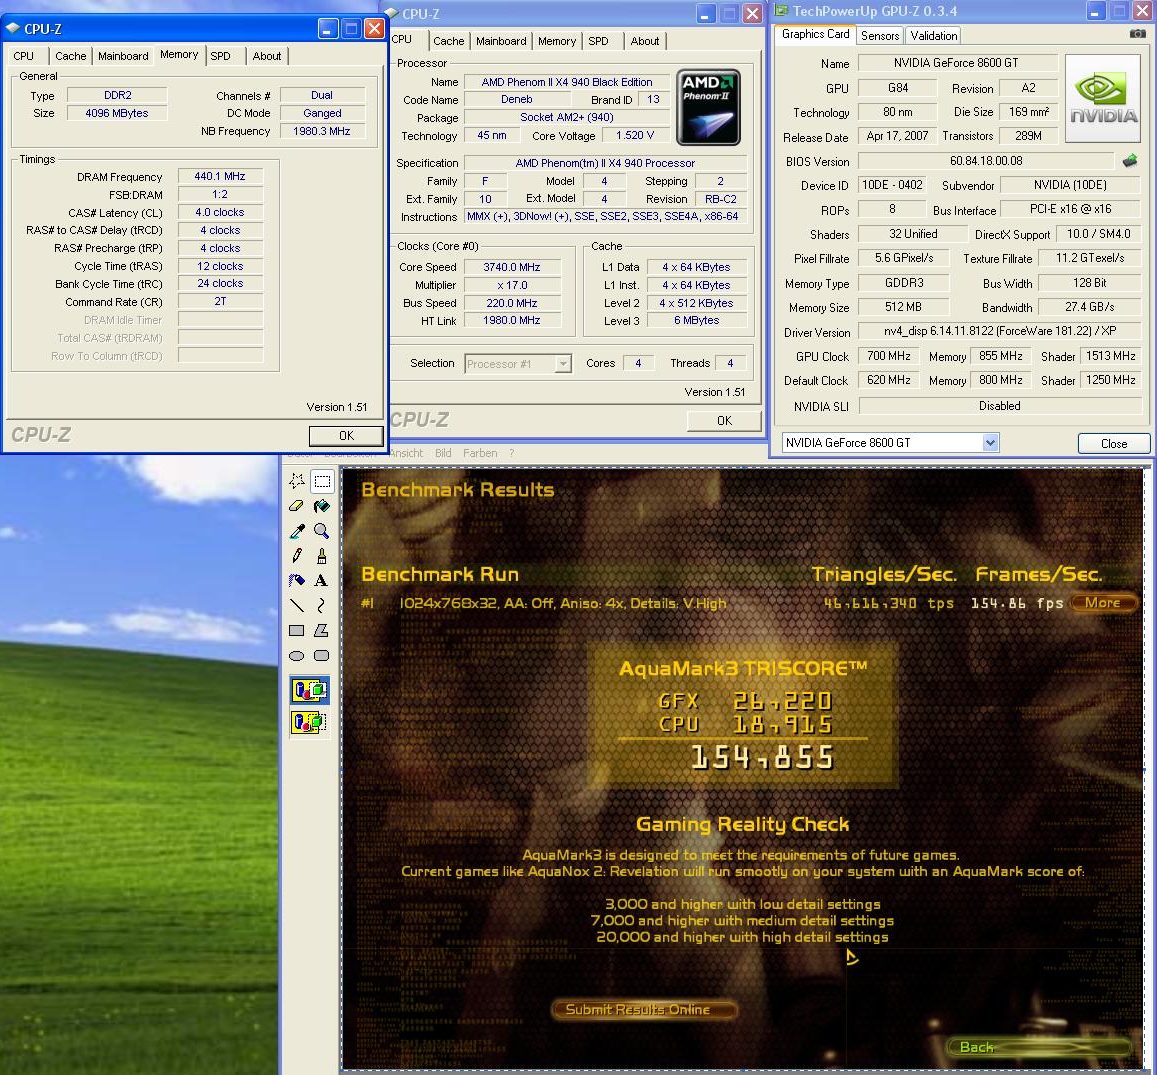
Task: Click the Back button in AquaMark3
Action: pos(1039,1047)
